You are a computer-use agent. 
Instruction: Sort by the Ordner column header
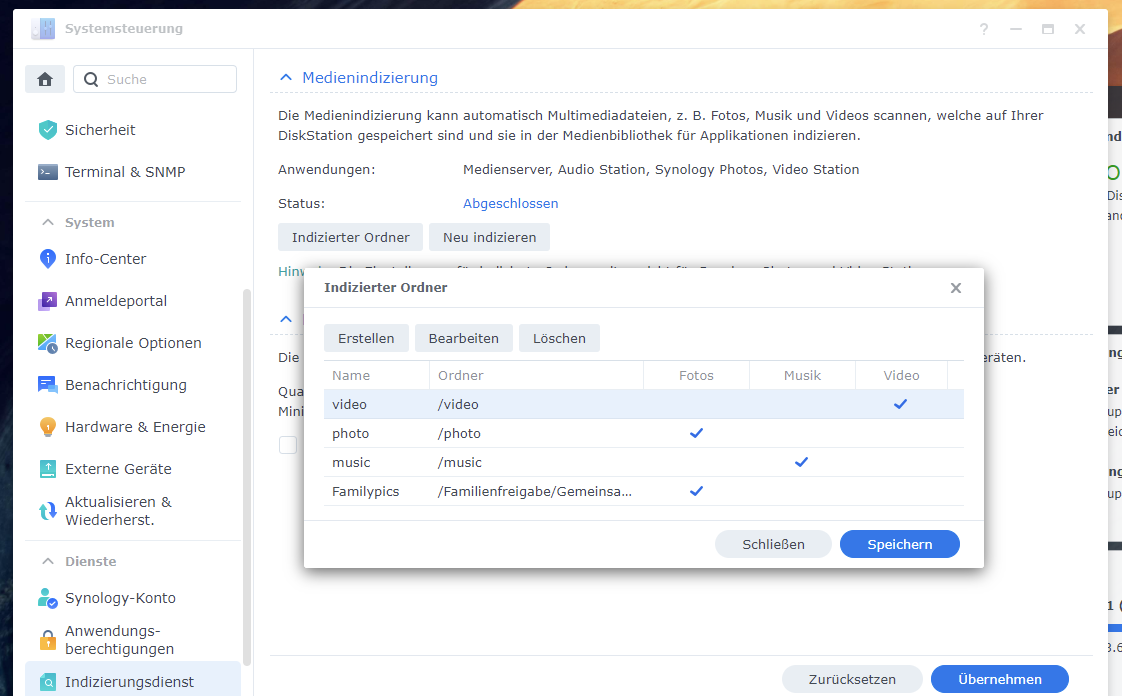tap(536, 376)
